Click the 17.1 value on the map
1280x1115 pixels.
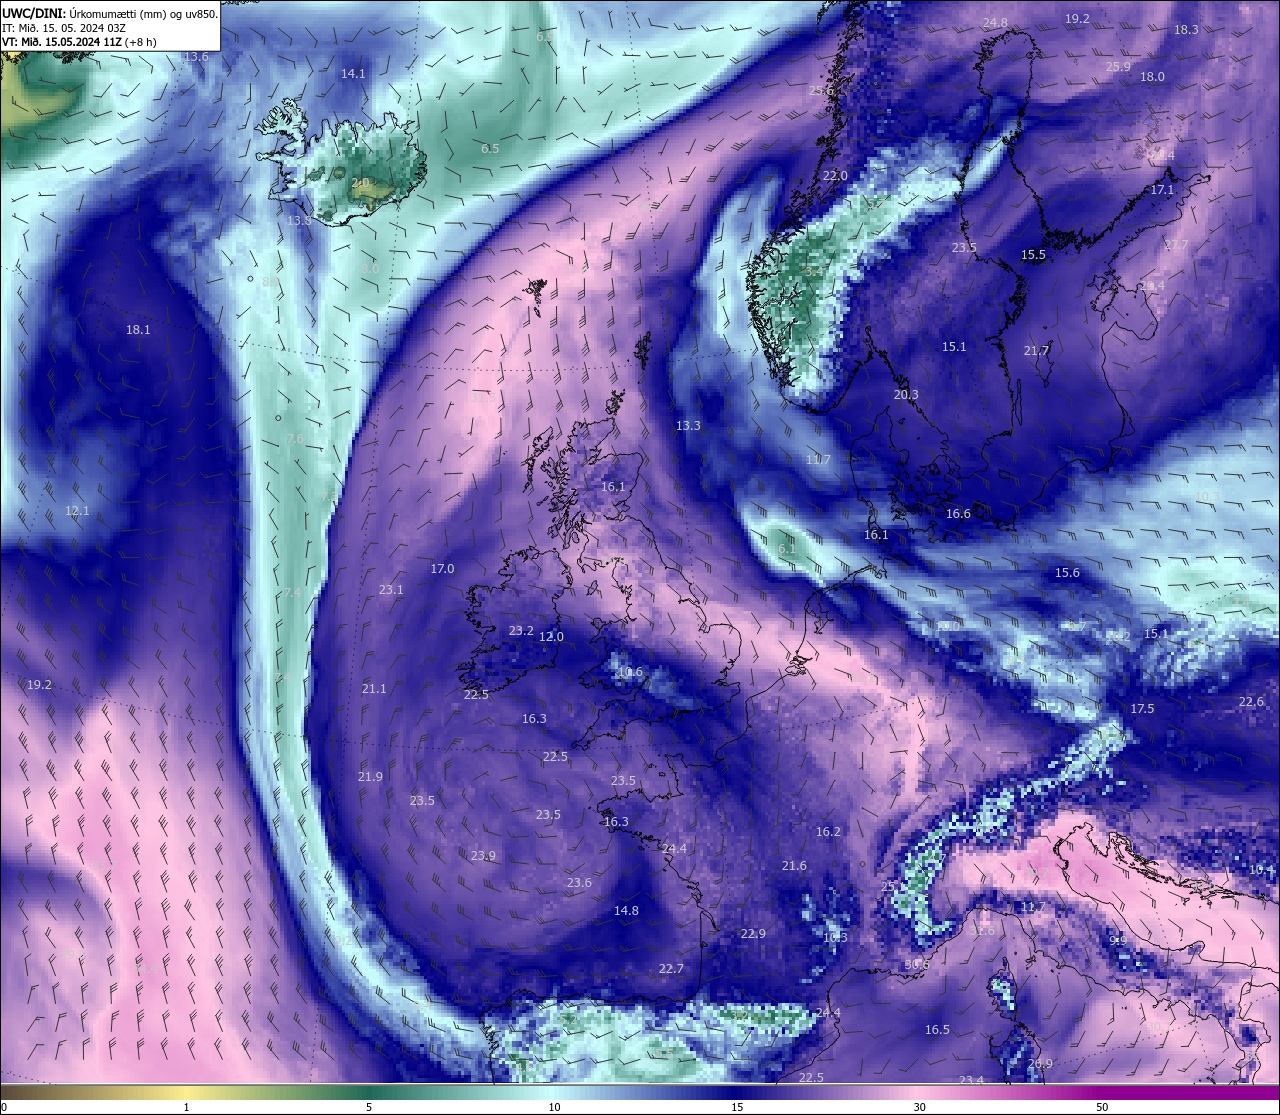pos(1162,190)
